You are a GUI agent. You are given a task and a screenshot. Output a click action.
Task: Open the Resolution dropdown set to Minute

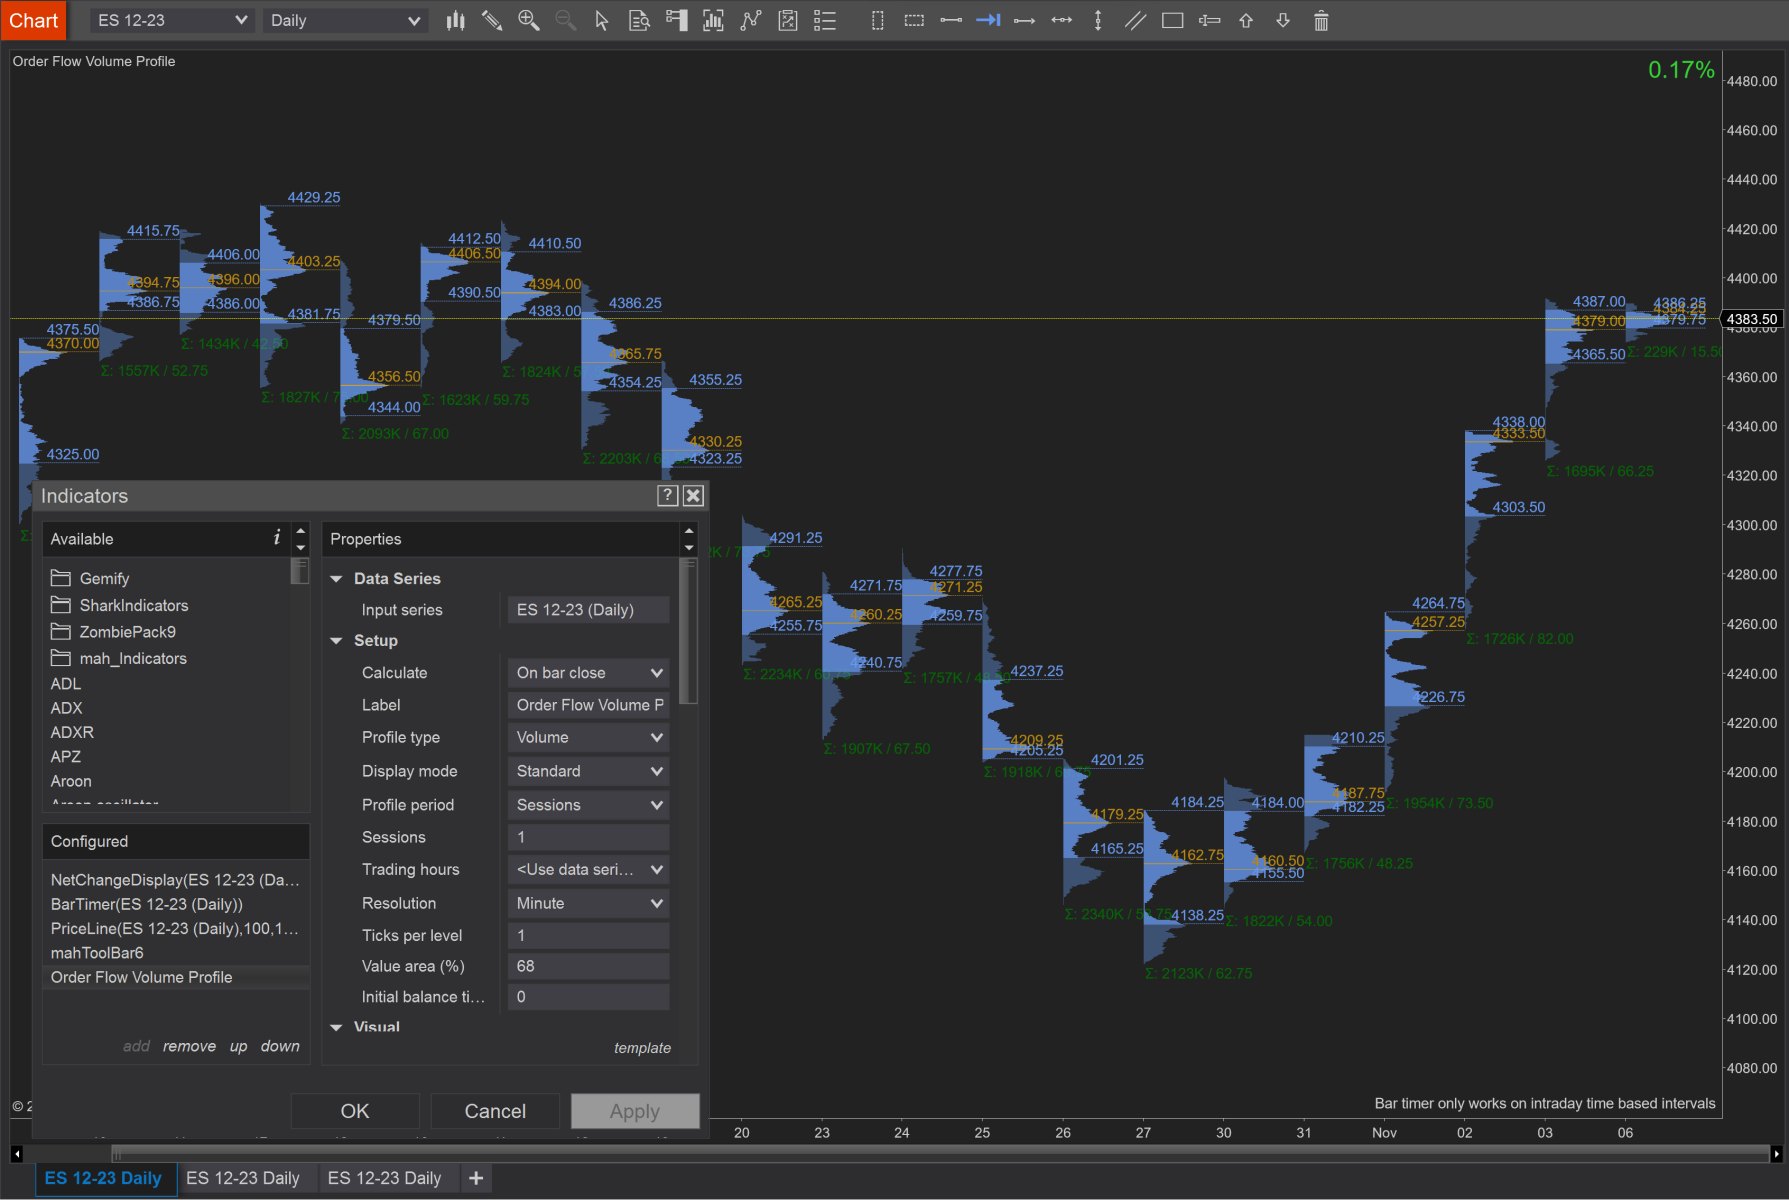click(x=589, y=903)
